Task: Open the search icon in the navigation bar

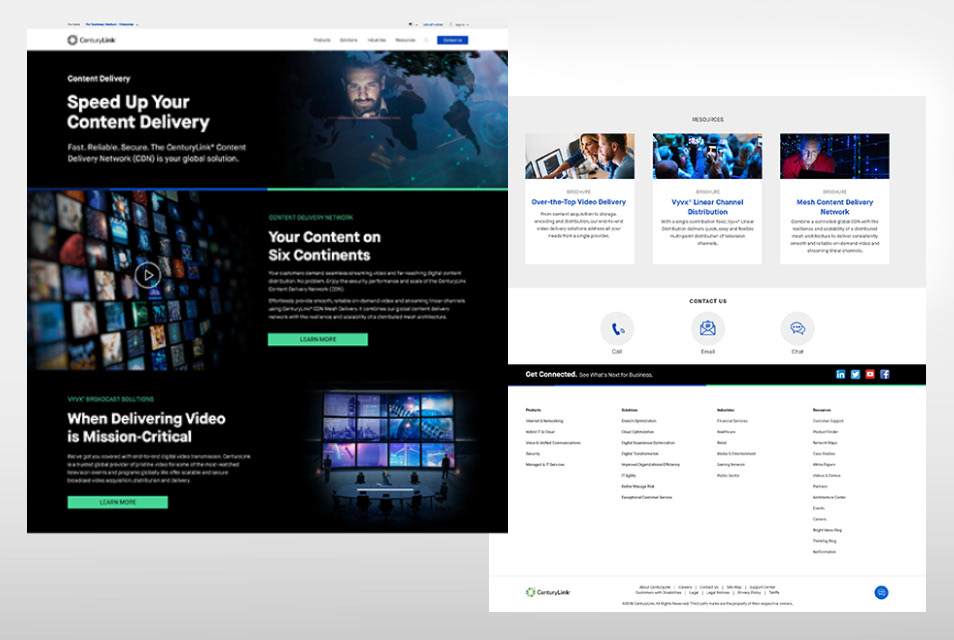Action: 426,40
